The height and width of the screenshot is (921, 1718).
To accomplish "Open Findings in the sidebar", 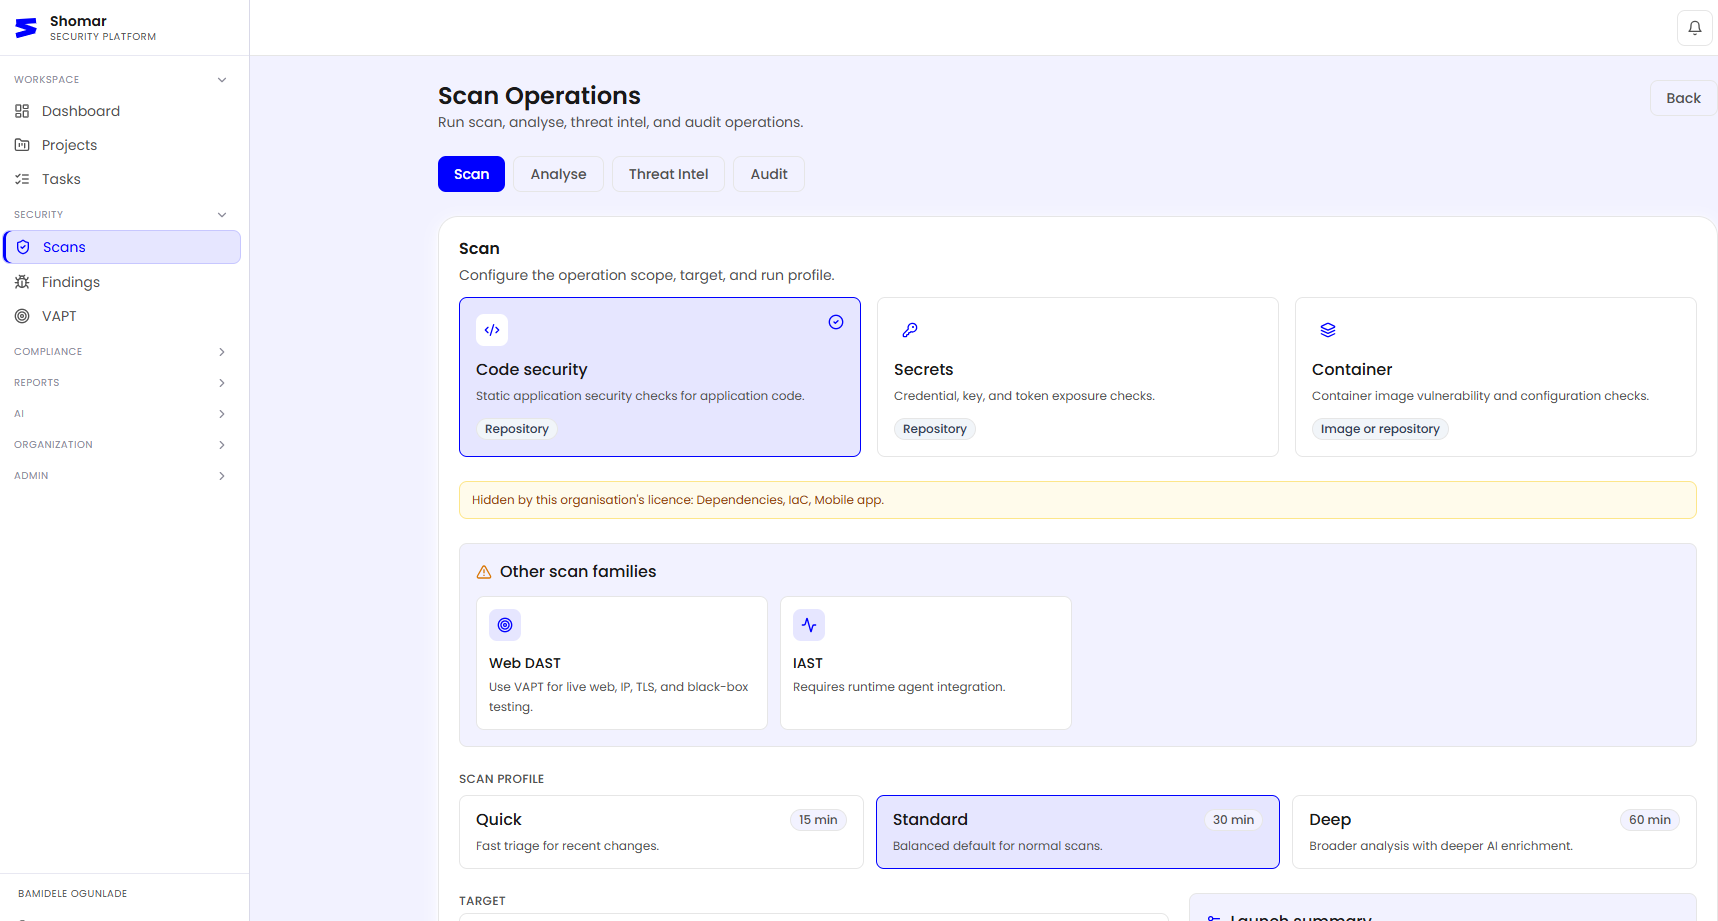I will coord(122,282).
